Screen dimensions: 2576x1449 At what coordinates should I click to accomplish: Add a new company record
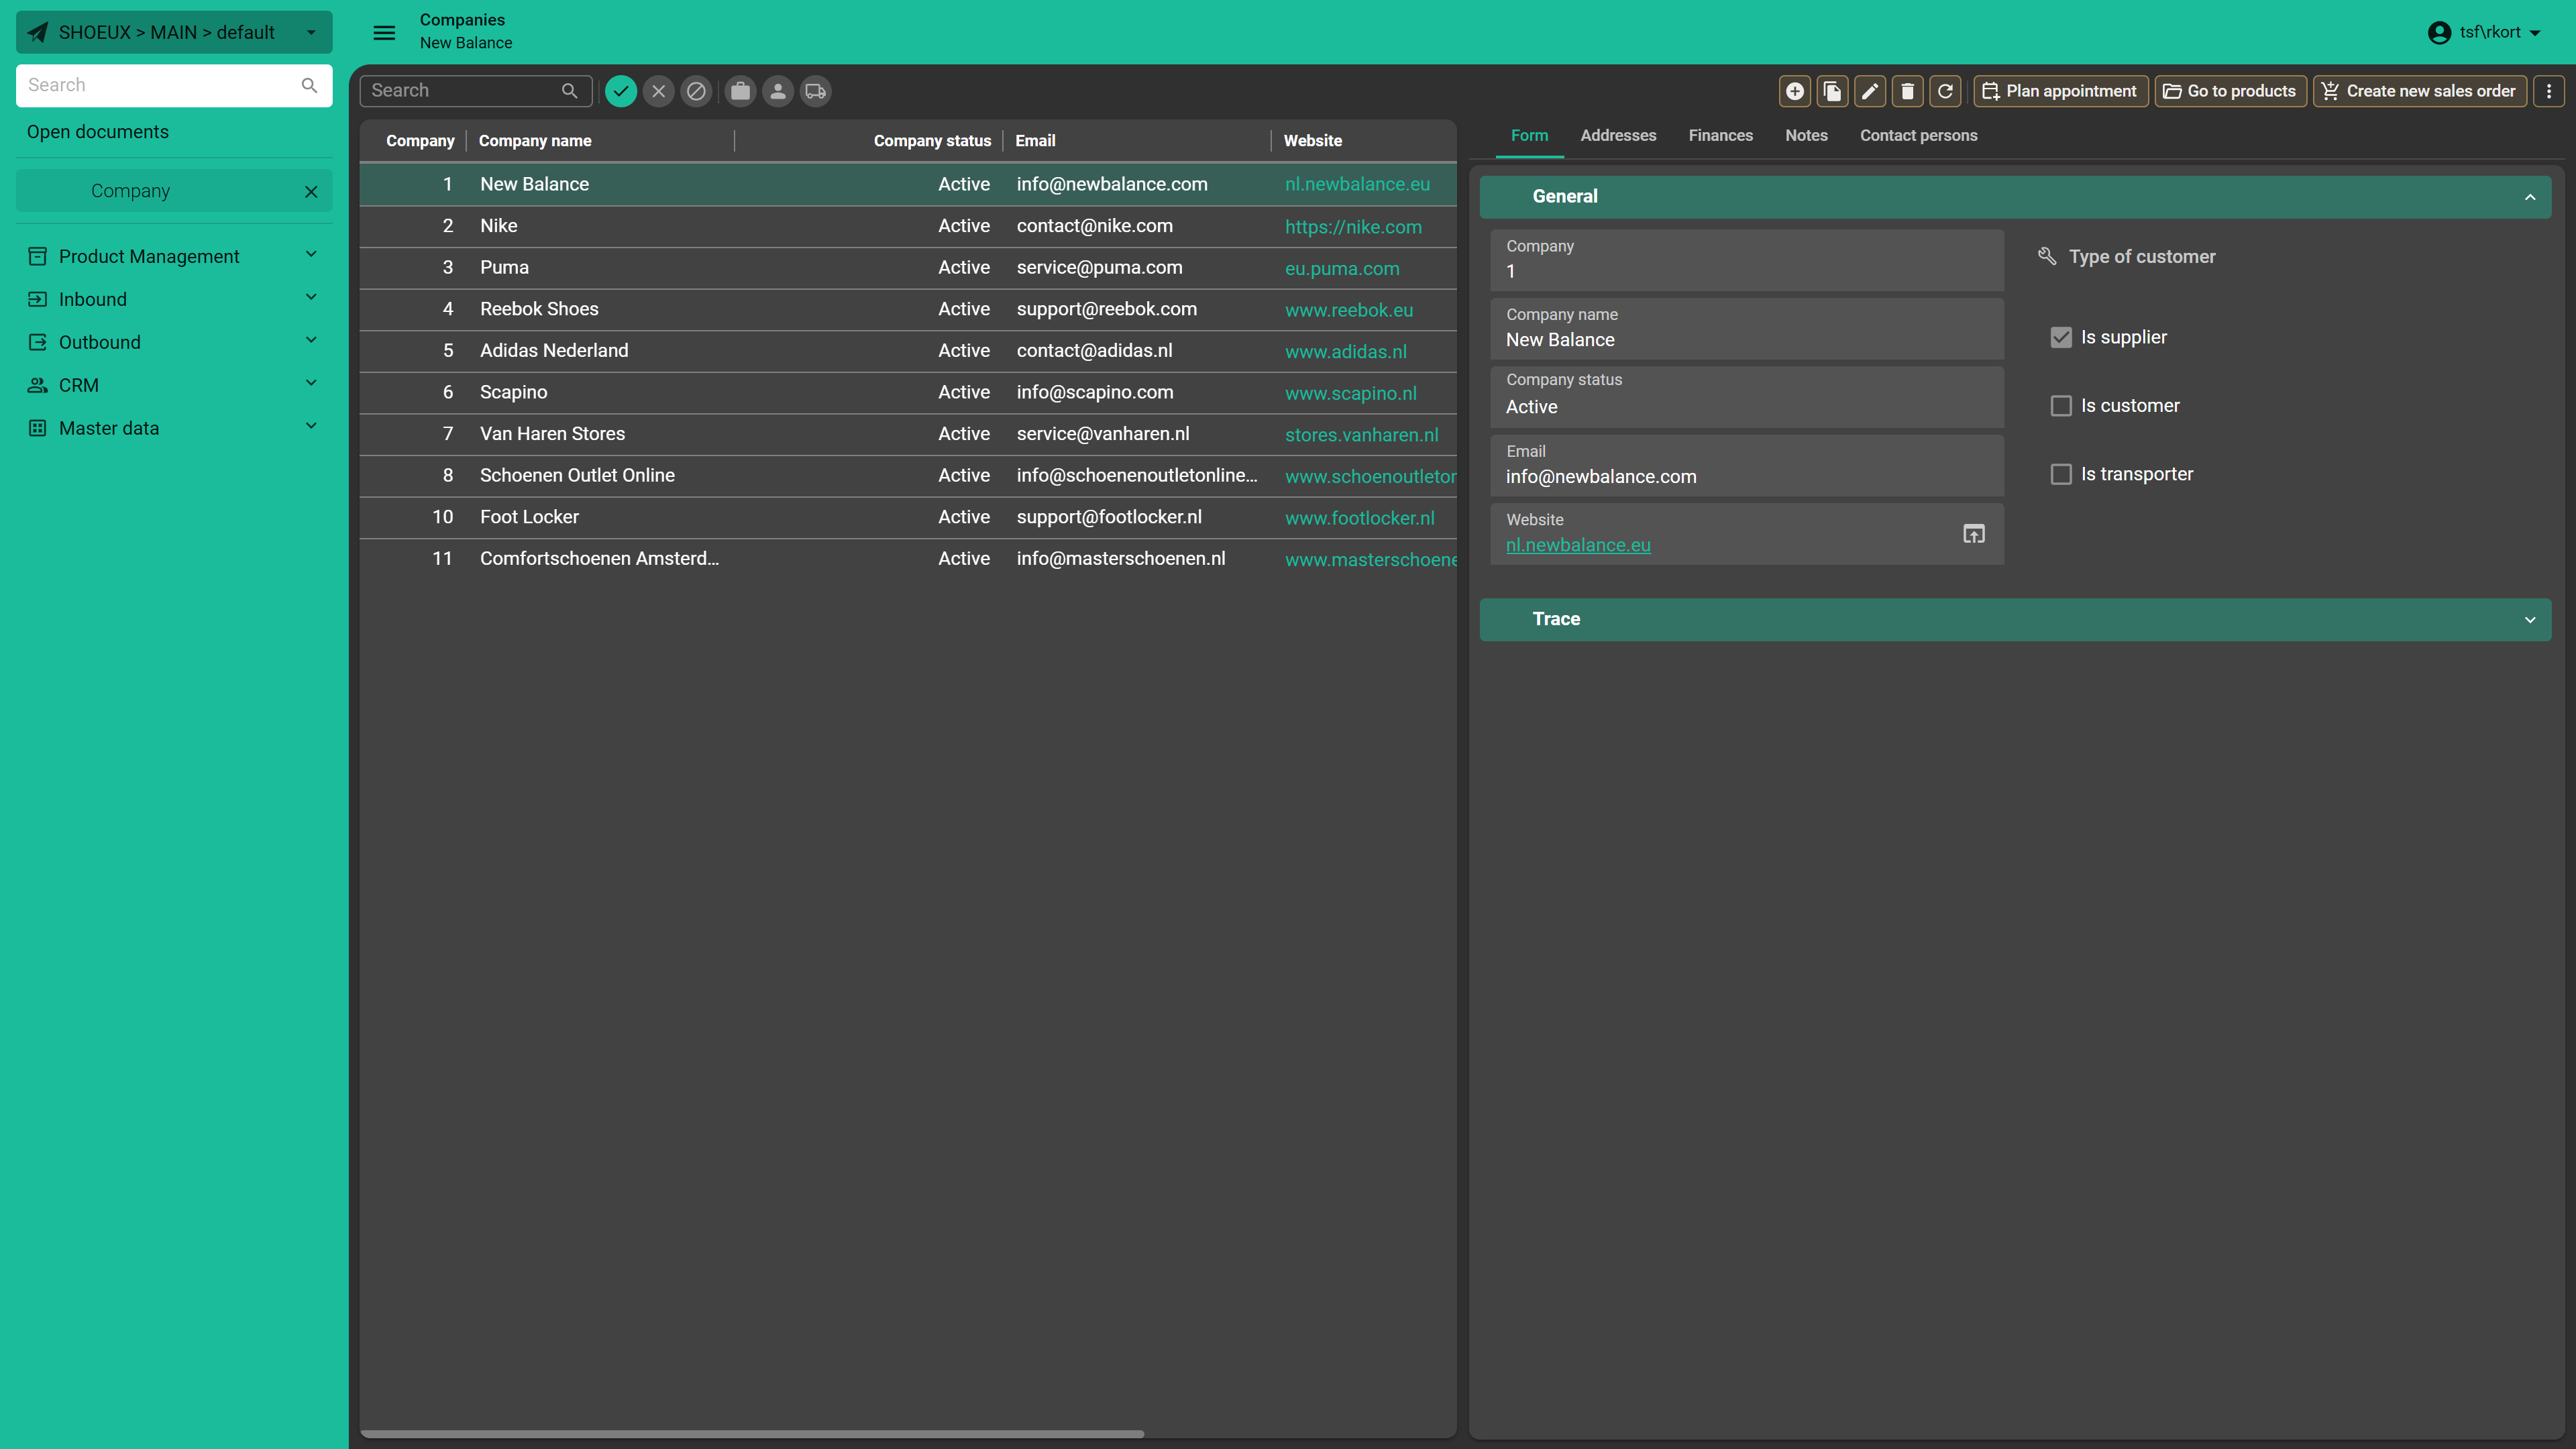(x=1795, y=91)
